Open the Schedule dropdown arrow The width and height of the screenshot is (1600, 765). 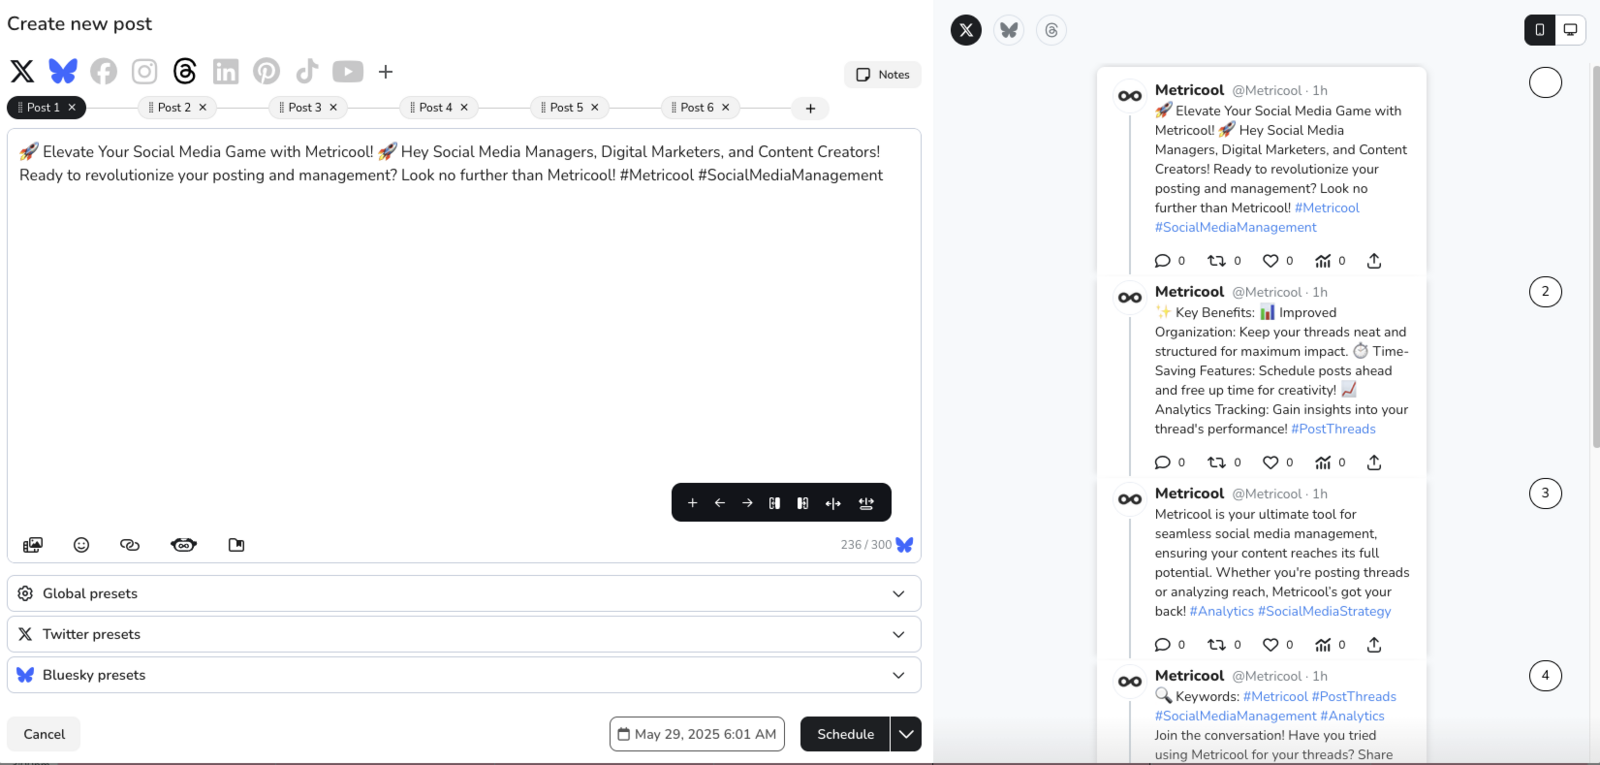click(906, 734)
